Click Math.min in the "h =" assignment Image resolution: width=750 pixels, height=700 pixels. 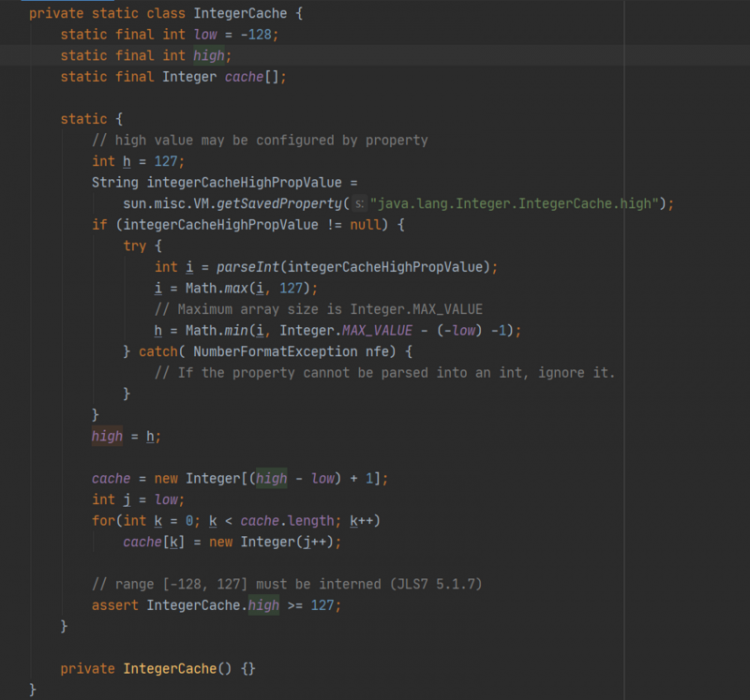pos(217,331)
